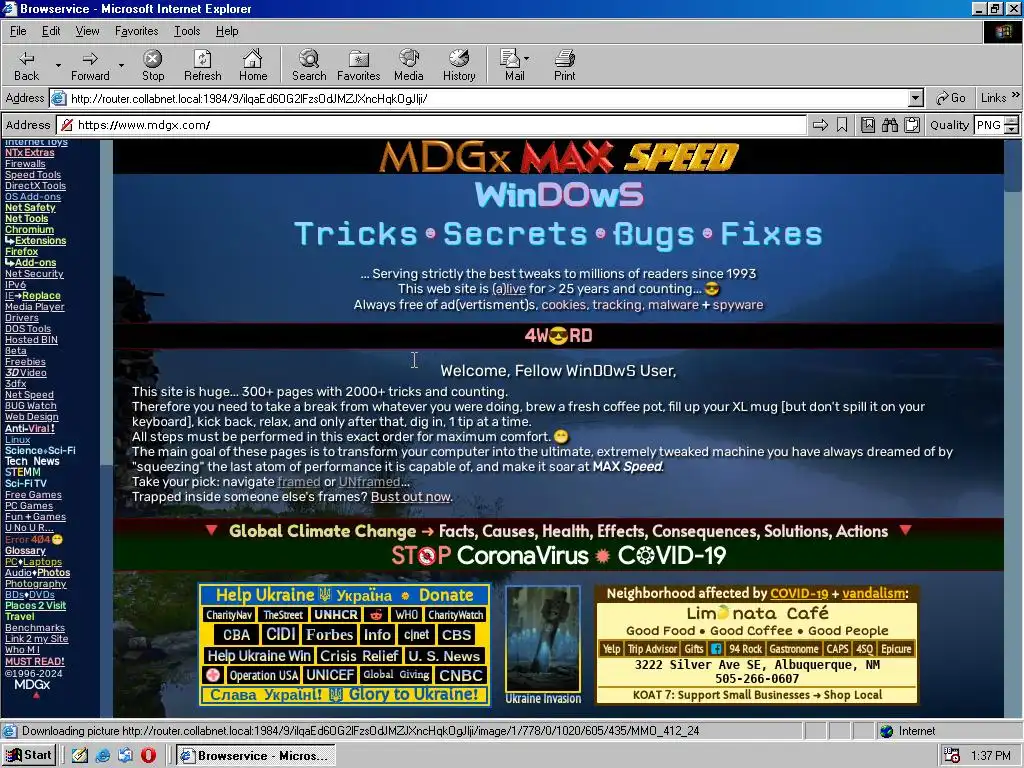
Task: Open the Tools menu
Action: tap(187, 31)
